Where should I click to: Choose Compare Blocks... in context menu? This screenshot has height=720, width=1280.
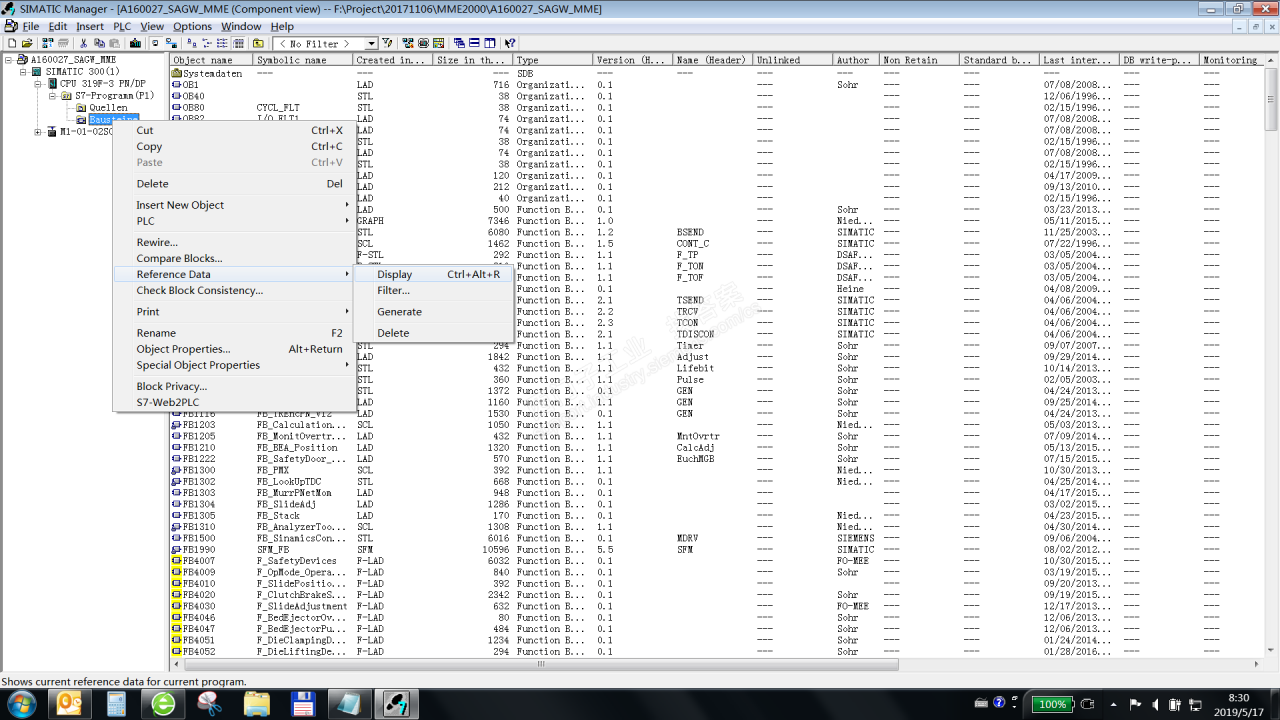pyautogui.click(x=235, y=258)
